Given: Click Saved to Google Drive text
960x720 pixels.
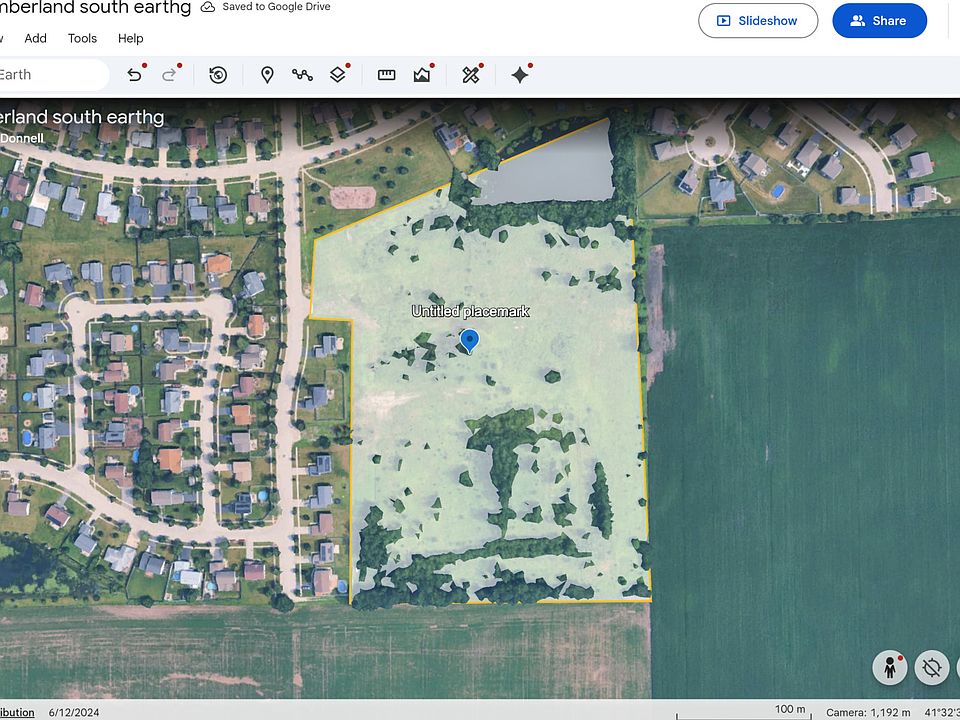Looking at the screenshot, I should click(276, 7).
